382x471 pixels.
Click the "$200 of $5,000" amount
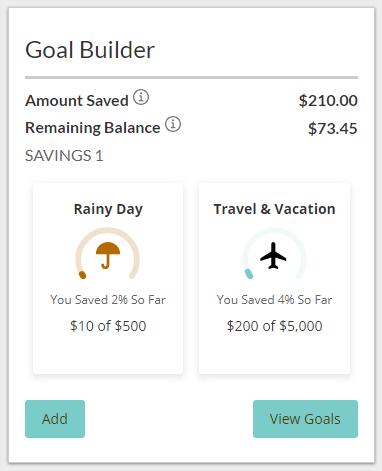[274, 326]
